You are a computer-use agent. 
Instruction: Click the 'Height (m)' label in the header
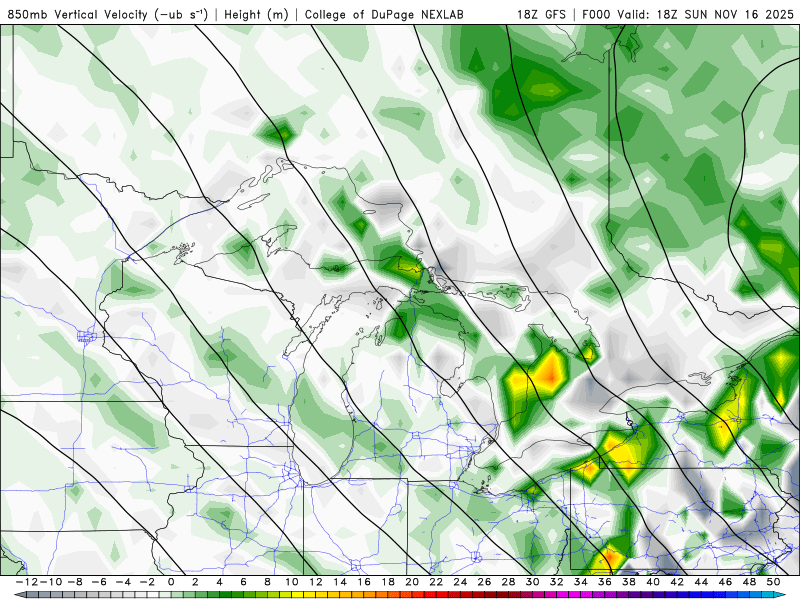(x=256, y=14)
